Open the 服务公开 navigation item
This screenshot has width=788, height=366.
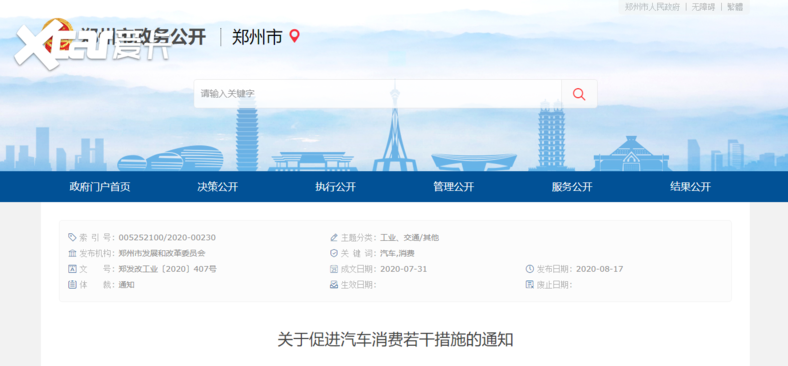[x=572, y=187]
